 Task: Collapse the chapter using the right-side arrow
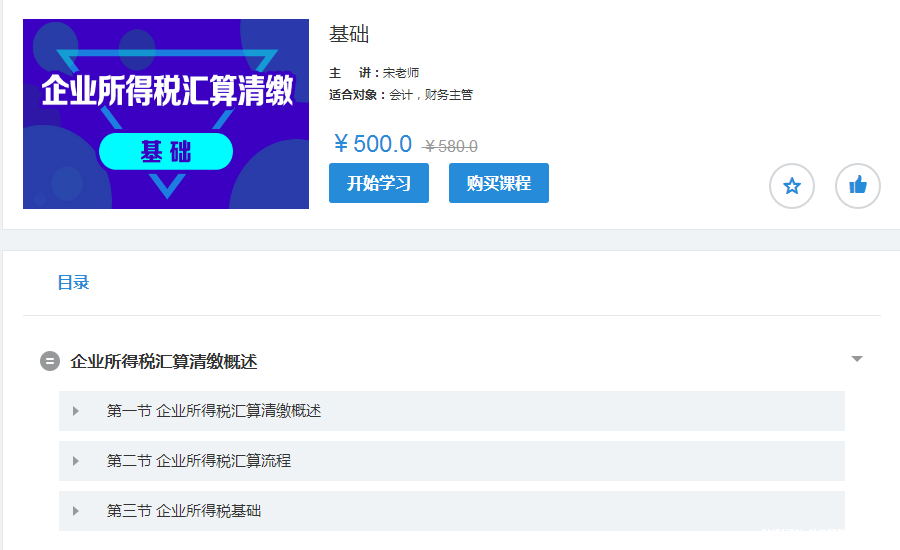pos(856,359)
